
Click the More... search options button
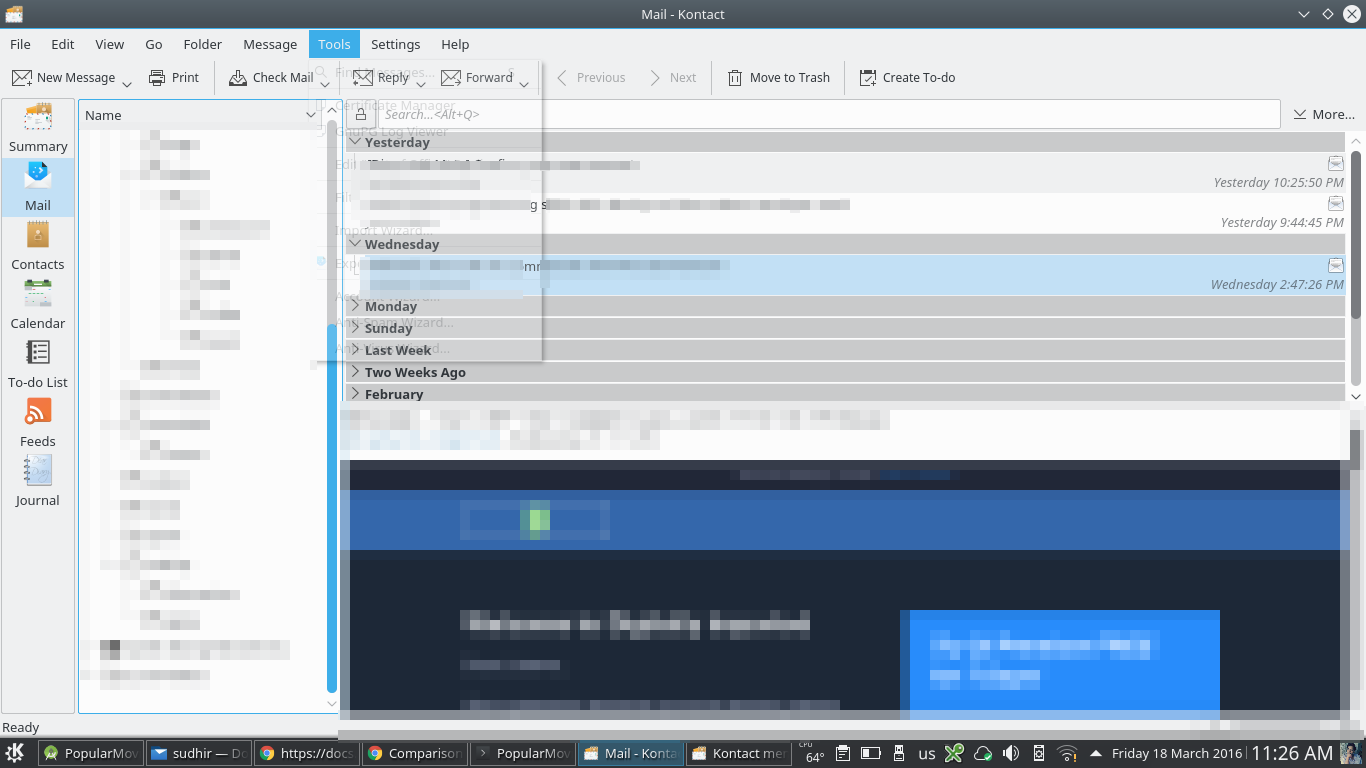[x=1324, y=114]
